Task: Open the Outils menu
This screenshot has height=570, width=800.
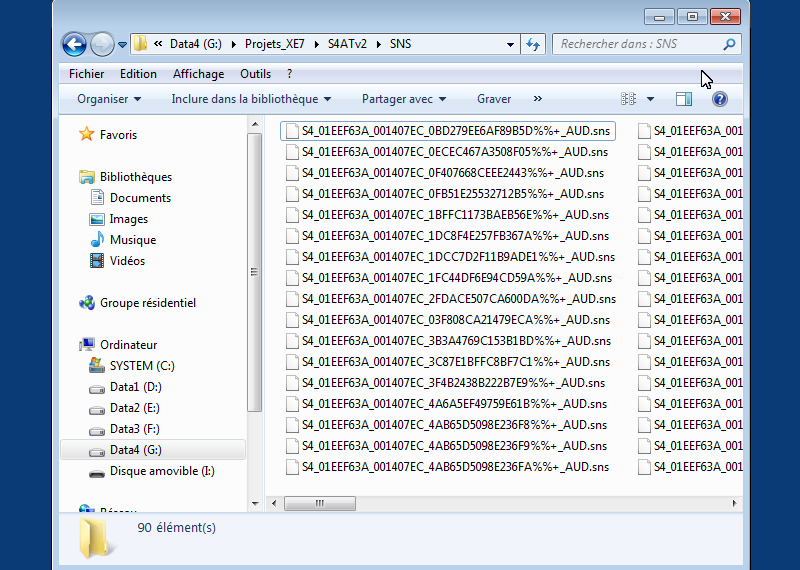Action: [255, 74]
